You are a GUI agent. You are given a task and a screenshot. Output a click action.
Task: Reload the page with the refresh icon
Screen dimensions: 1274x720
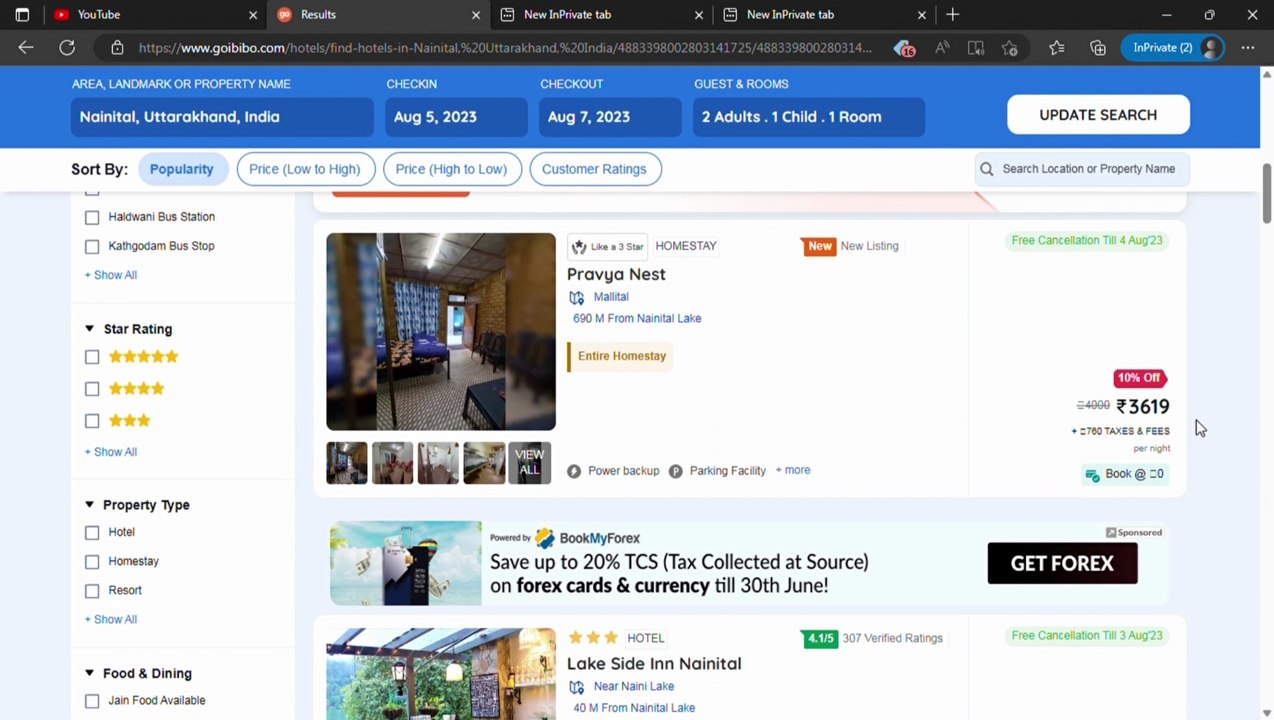coord(67,47)
